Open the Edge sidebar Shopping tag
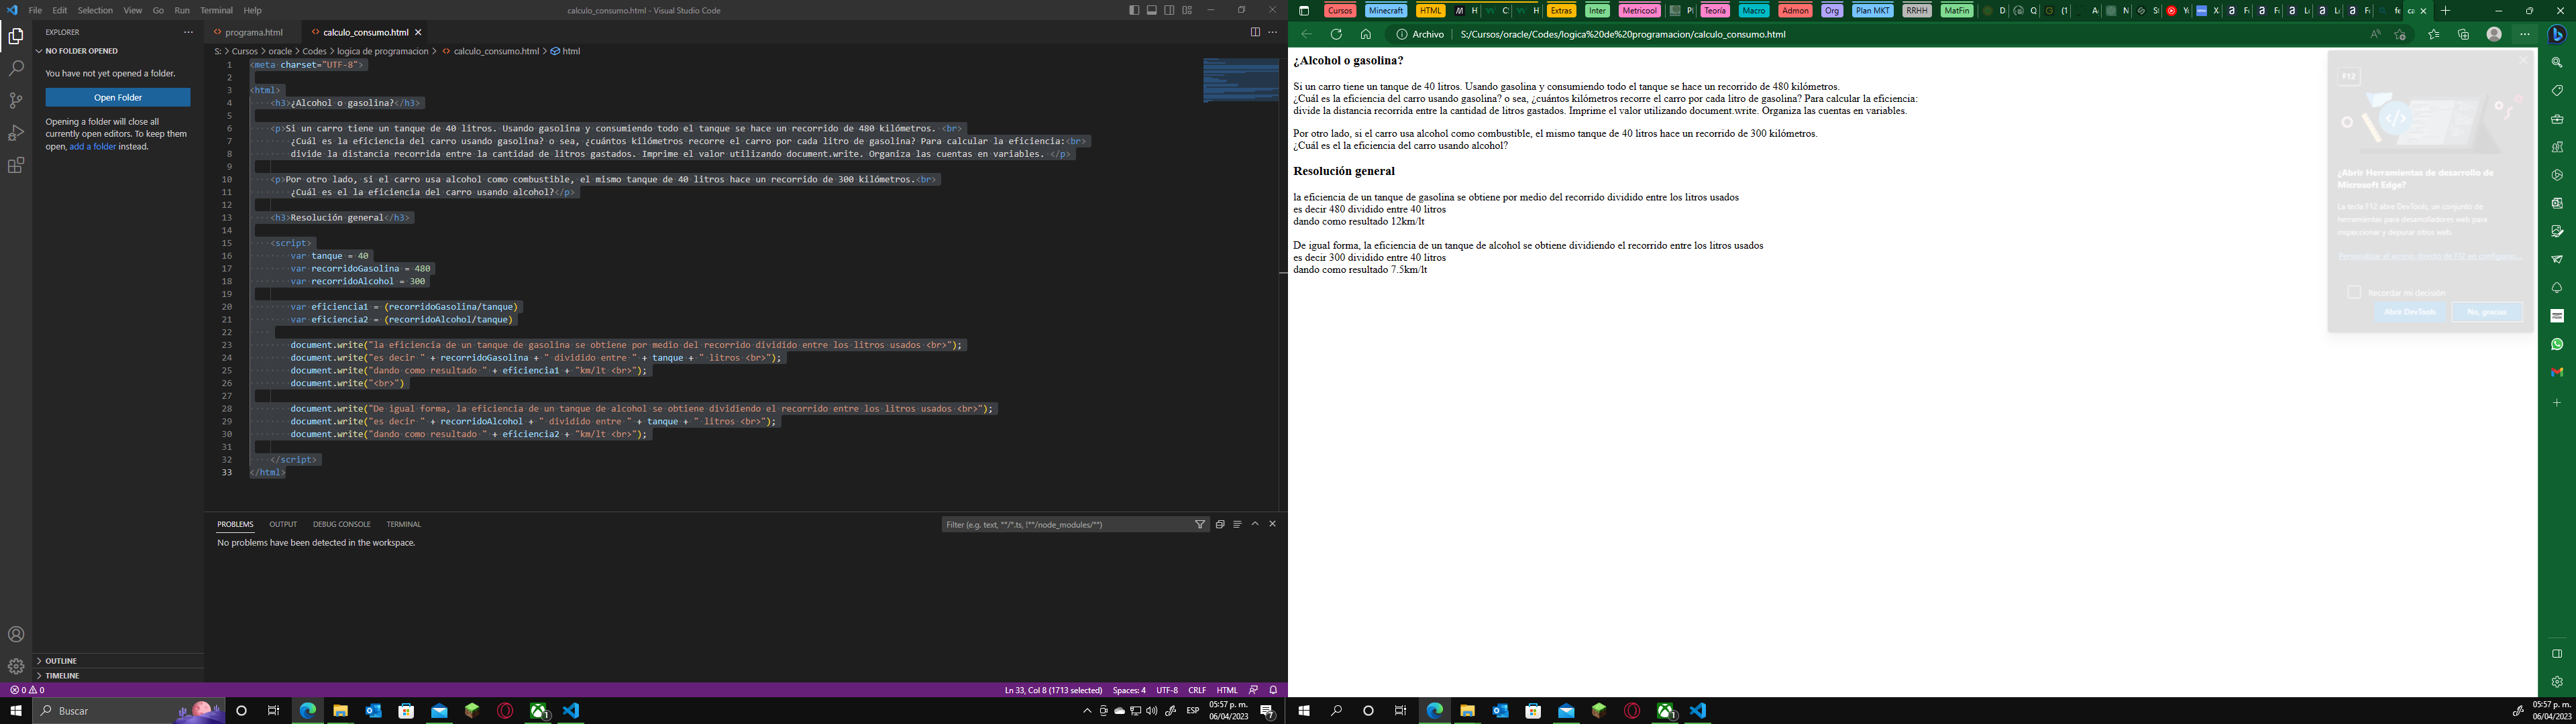 pos(2557,90)
